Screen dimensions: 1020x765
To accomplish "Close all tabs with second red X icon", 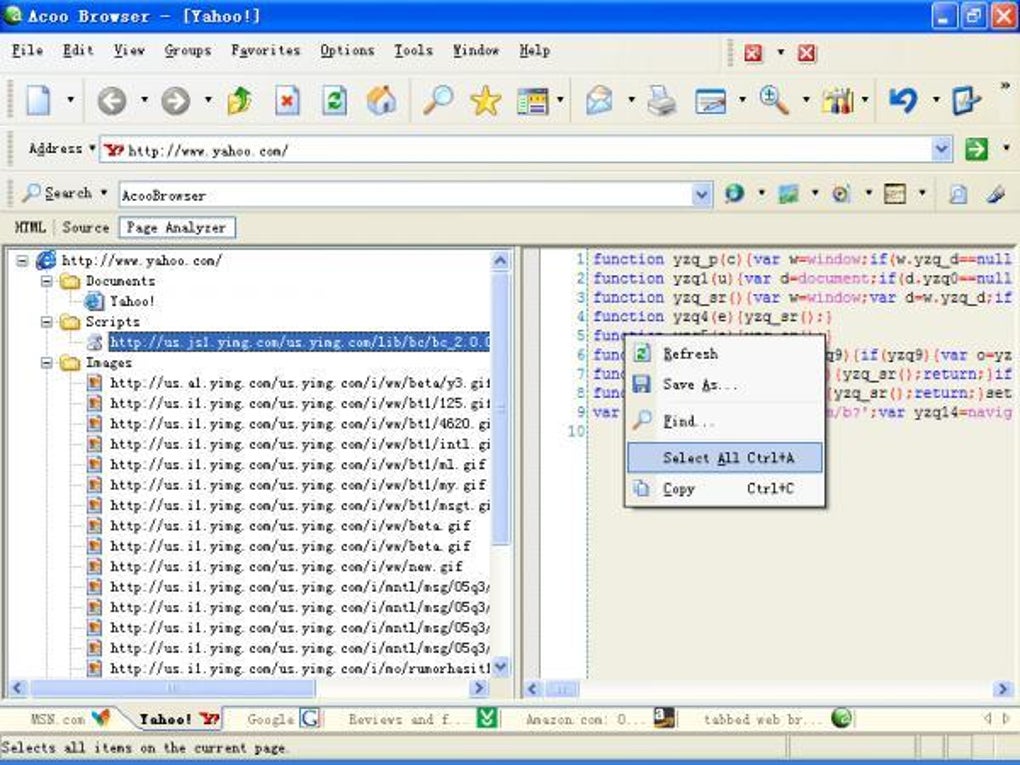I will point(807,53).
